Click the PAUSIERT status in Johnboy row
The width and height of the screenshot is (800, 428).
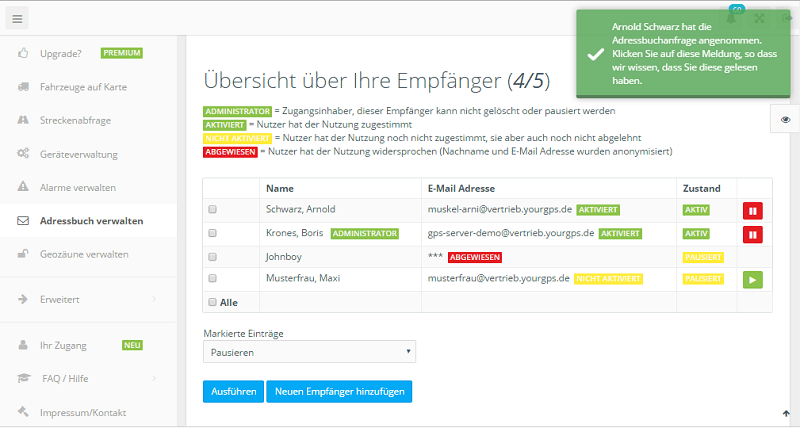tap(703, 257)
